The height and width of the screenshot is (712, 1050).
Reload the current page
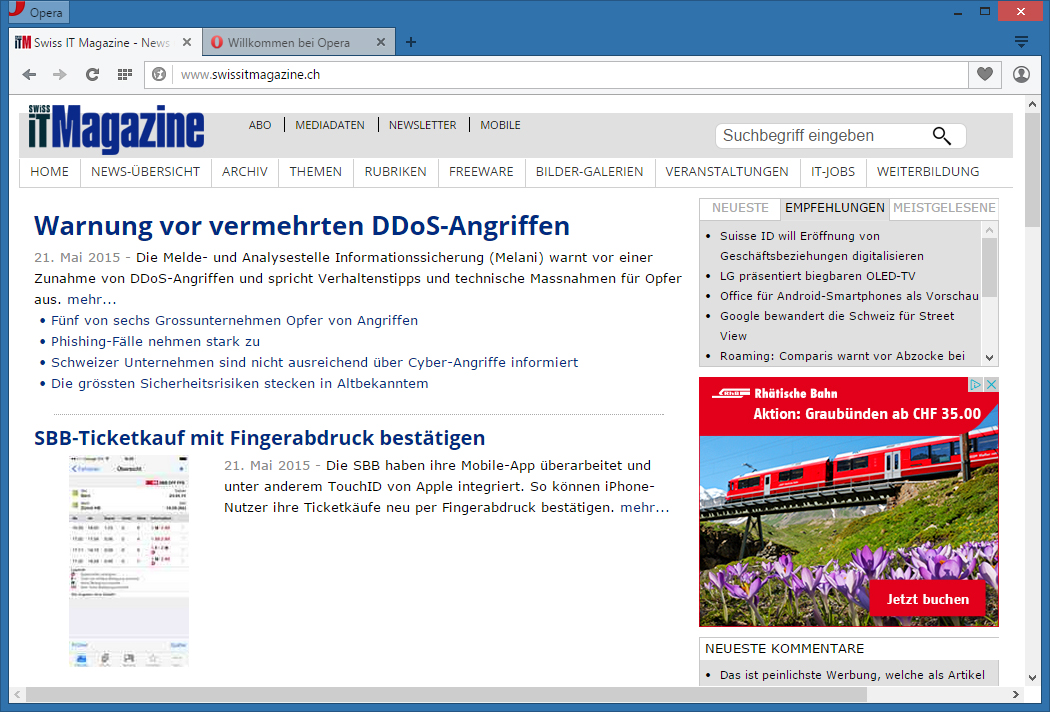[x=92, y=74]
